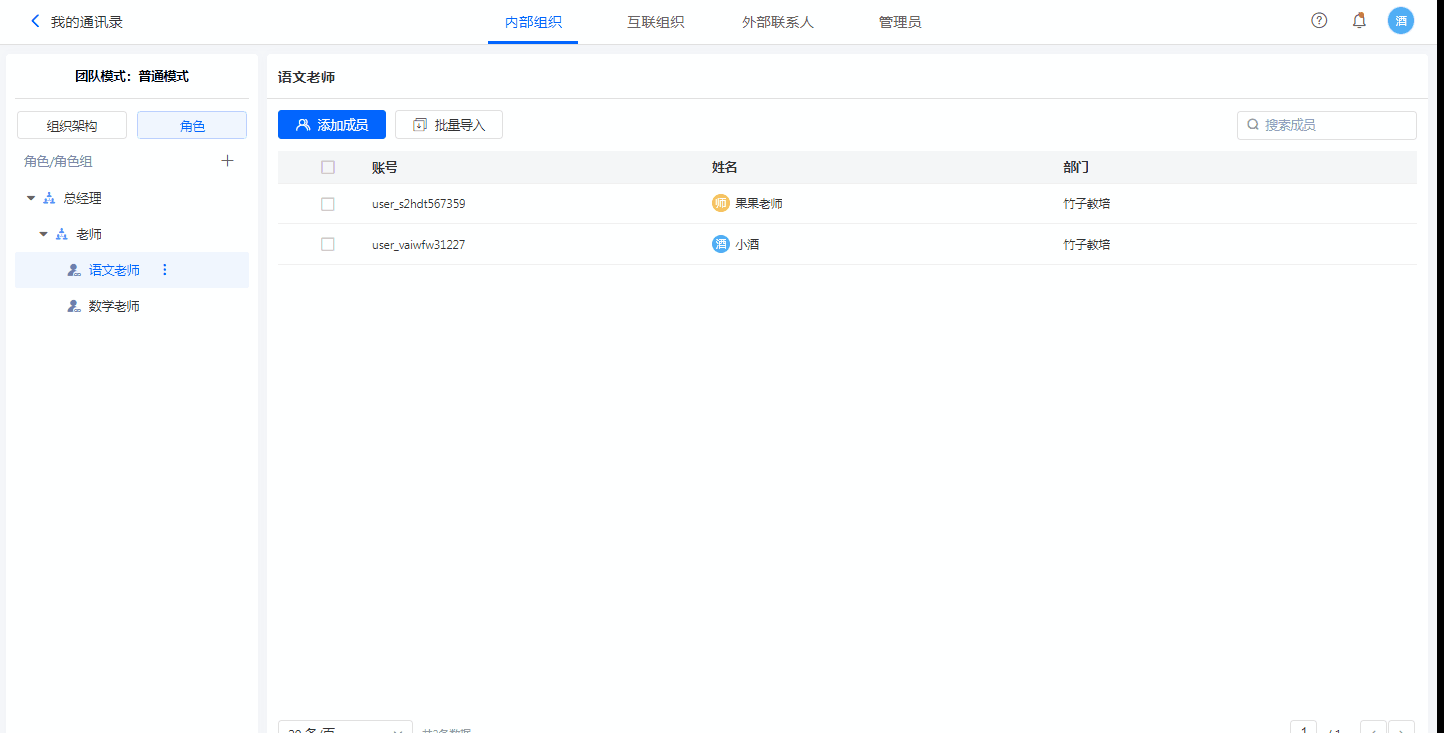Open the page size dropdown
Image resolution: width=1444 pixels, height=733 pixels.
click(x=345, y=728)
